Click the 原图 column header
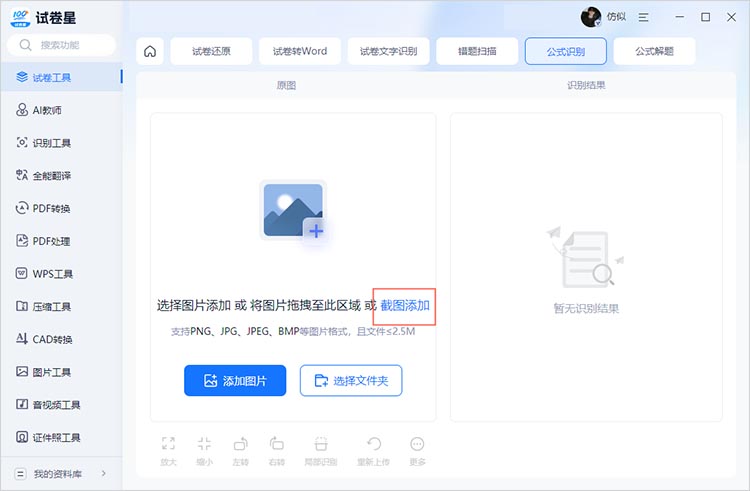The height and width of the screenshot is (491, 750). [x=286, y=86]
